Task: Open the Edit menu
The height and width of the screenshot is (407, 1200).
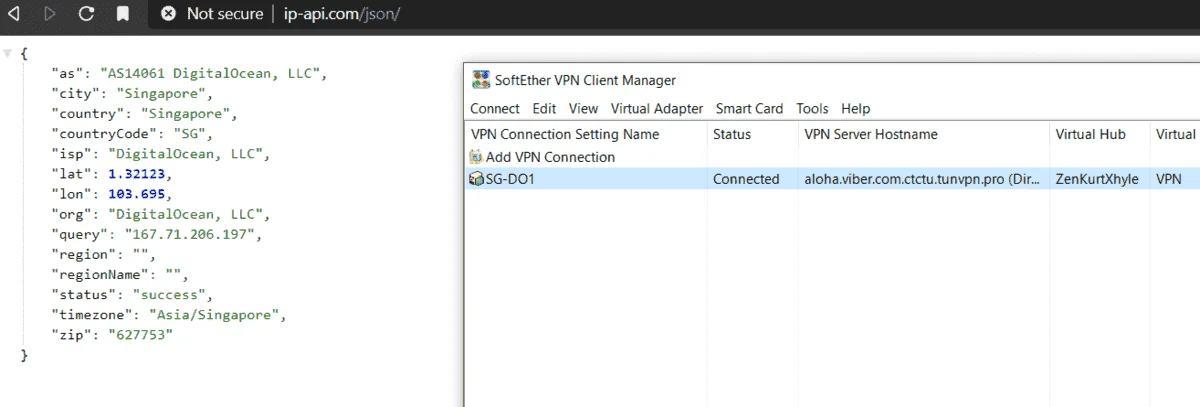Action: click(544, 108)
